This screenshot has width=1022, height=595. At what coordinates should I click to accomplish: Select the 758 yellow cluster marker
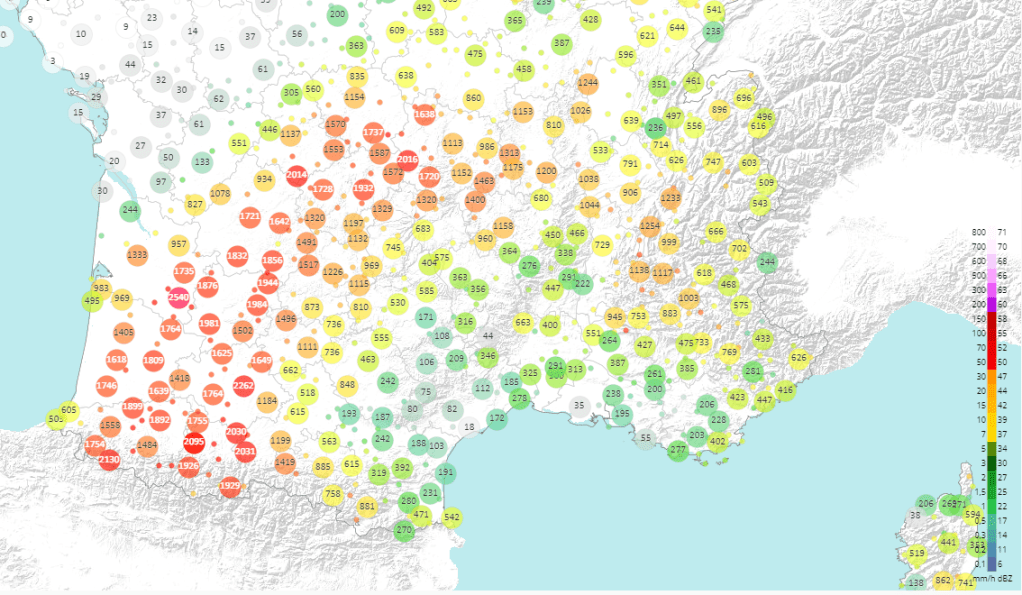click(x=333, y=493)
